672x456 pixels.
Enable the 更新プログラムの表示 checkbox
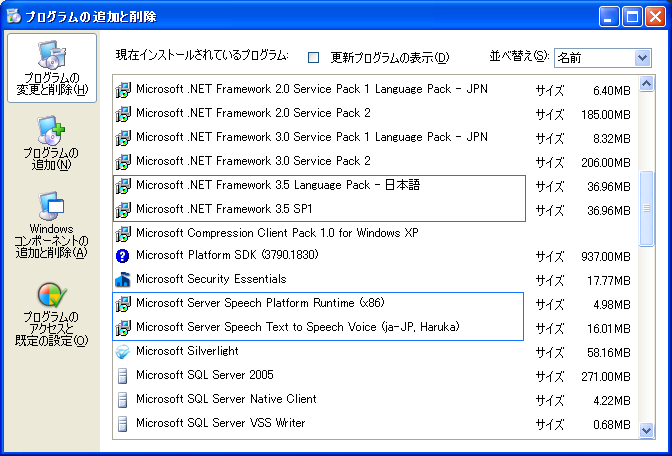tap(313, 57)
